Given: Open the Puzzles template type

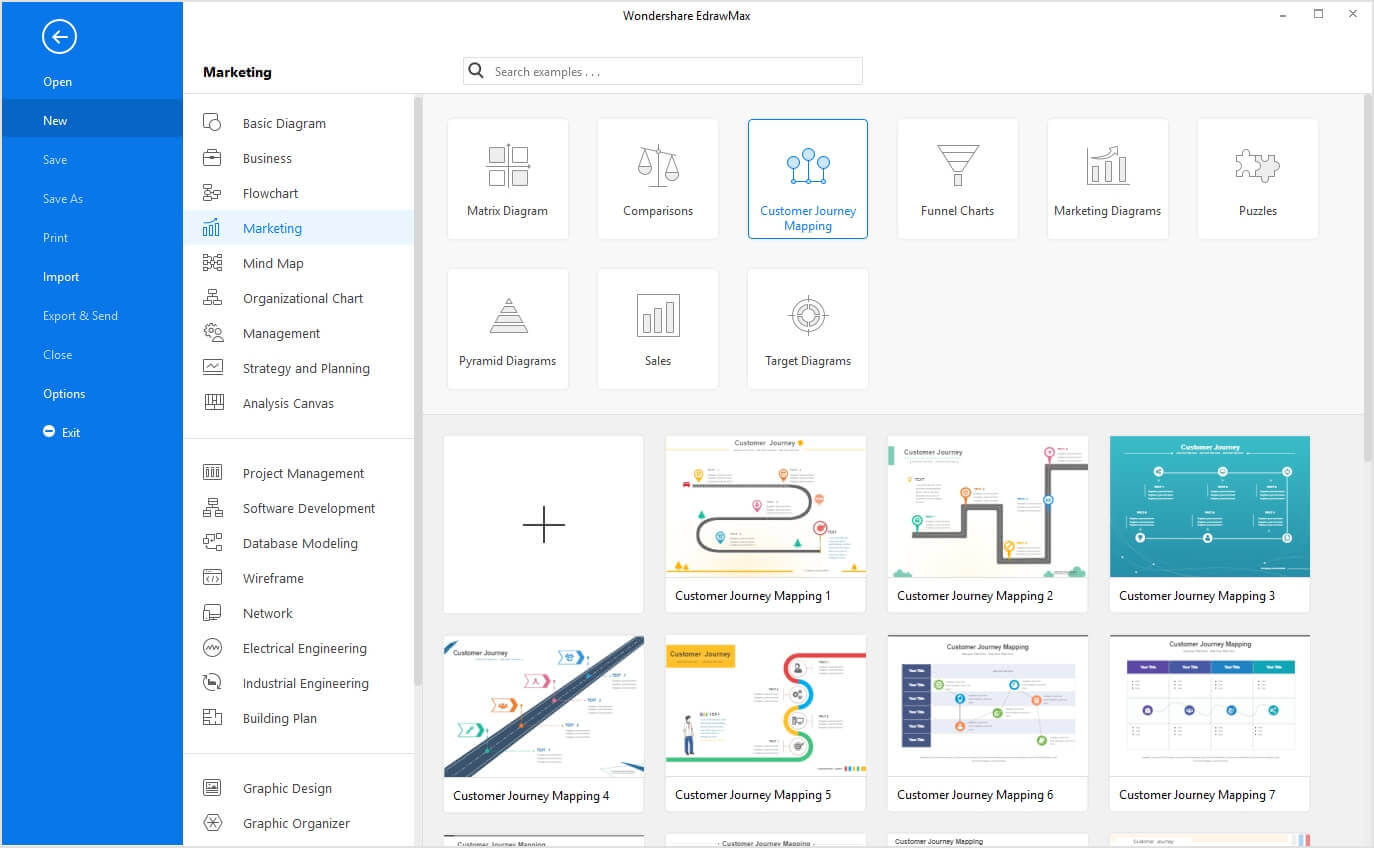Looking at the screenshot, I should pyautogui.click(x=1258, y=179).
